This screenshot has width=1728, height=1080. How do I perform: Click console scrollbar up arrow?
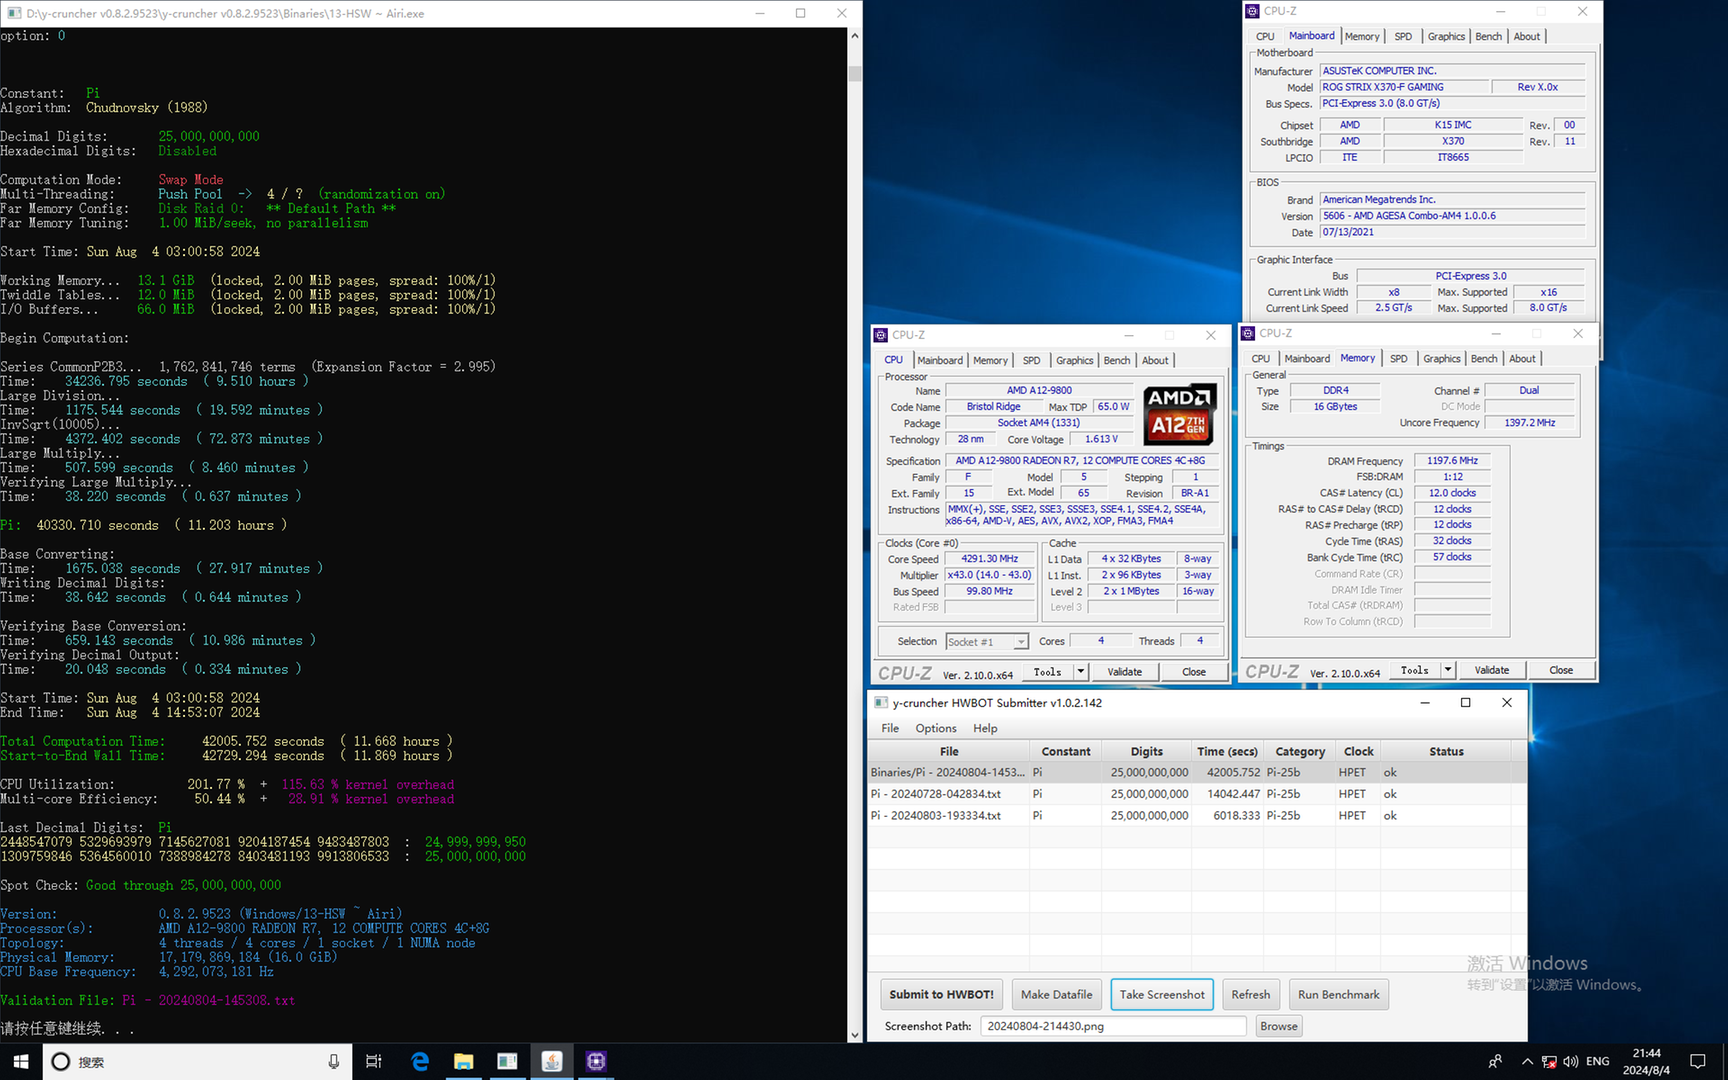pyautogui.click(x=854, y=36)
